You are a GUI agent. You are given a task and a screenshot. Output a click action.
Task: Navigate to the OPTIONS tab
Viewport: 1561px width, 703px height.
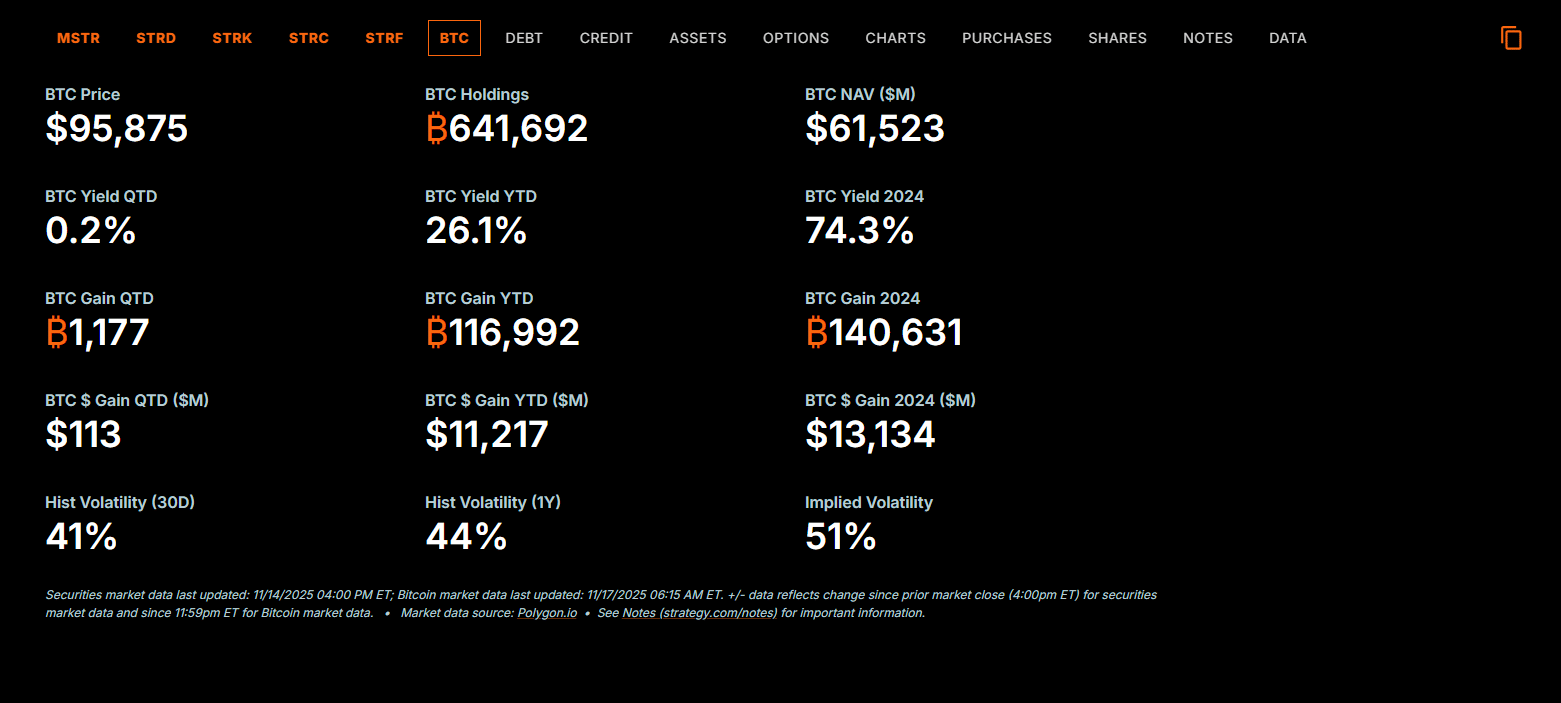tap(796, 38)
